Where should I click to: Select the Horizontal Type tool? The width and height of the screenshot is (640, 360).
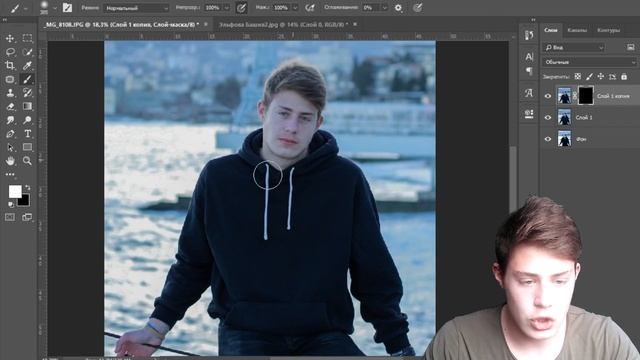coord(27,133)
